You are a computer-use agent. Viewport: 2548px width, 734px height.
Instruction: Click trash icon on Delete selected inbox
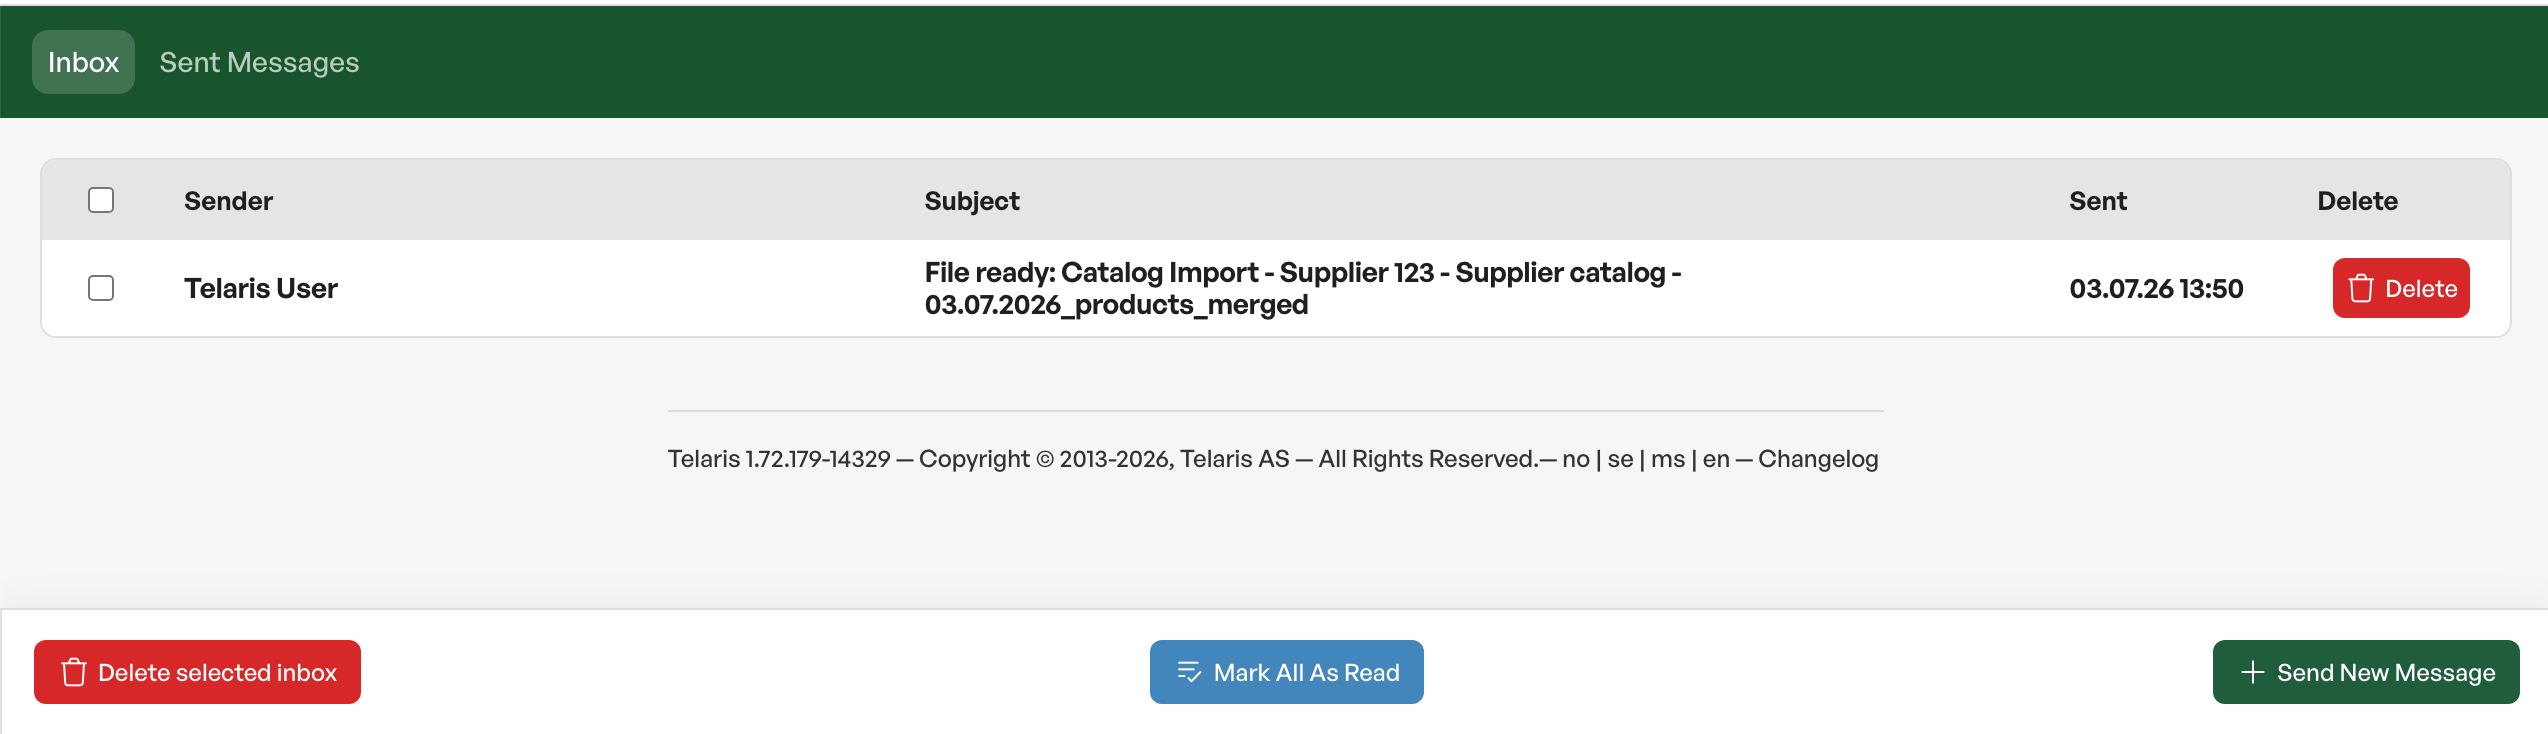pyautogui.click(x=74, y=672)
